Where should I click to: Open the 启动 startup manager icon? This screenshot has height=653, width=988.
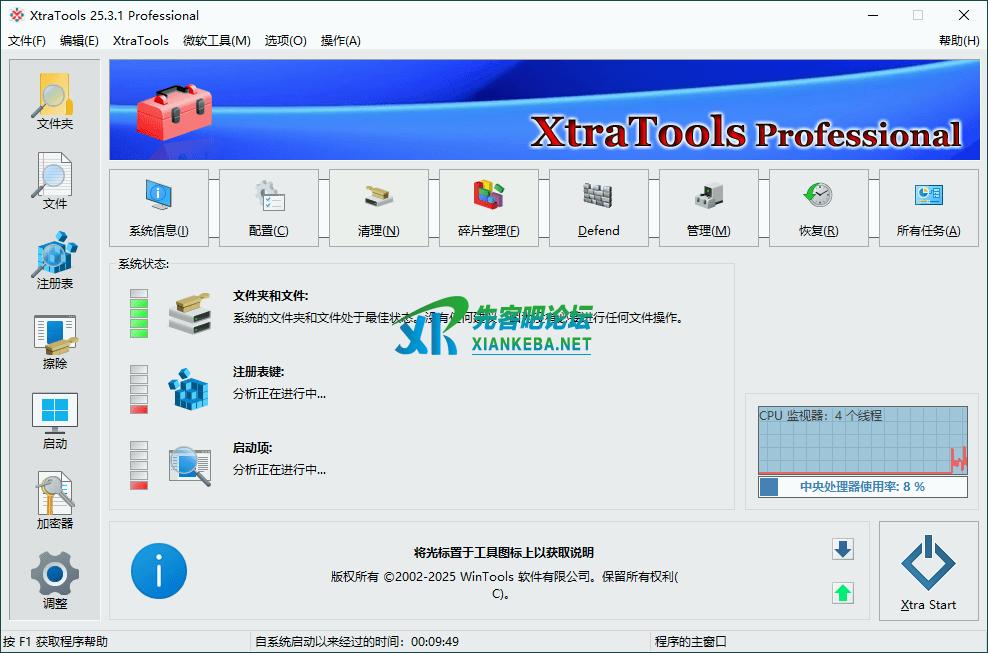point(54,420)
